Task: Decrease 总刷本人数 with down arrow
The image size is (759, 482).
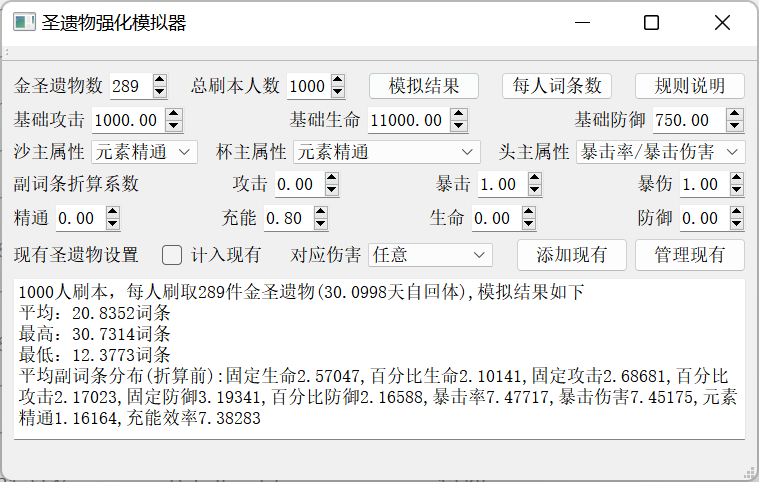Action: pyautogui.click(x=337, y=92)
